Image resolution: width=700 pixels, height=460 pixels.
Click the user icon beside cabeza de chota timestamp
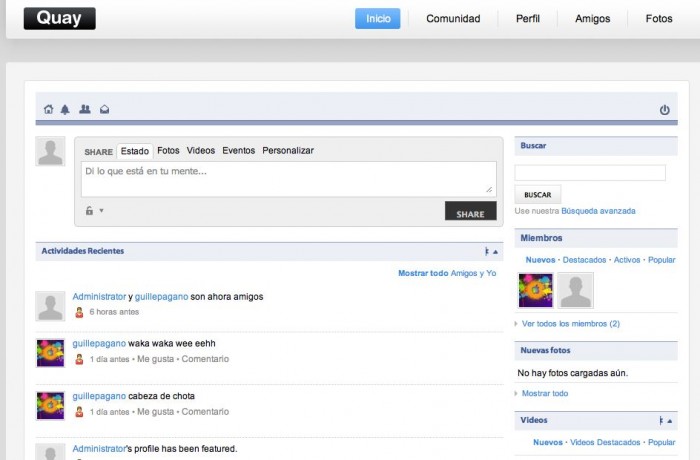(x=79, y=412)
